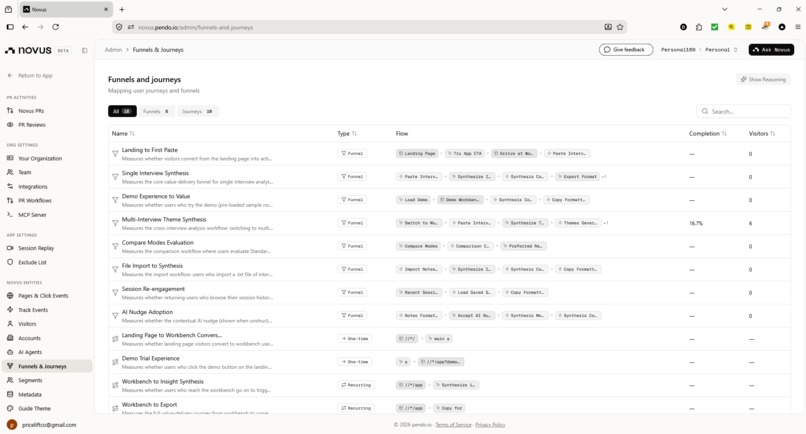This screenshot has width=806, height=434.
Task: Click the 16.7% completion value
Action: click(695, 223)
